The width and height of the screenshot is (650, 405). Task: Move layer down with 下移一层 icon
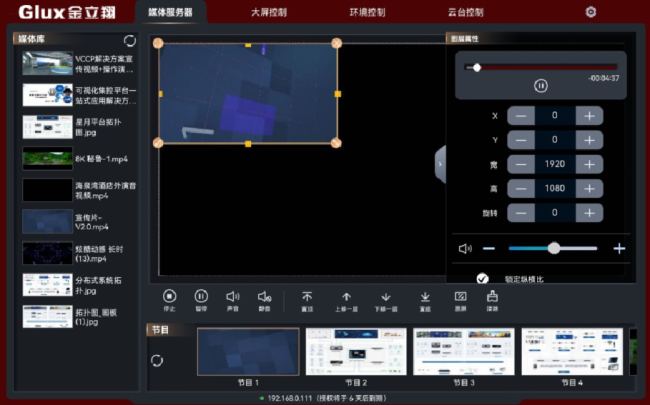[385, 296]
